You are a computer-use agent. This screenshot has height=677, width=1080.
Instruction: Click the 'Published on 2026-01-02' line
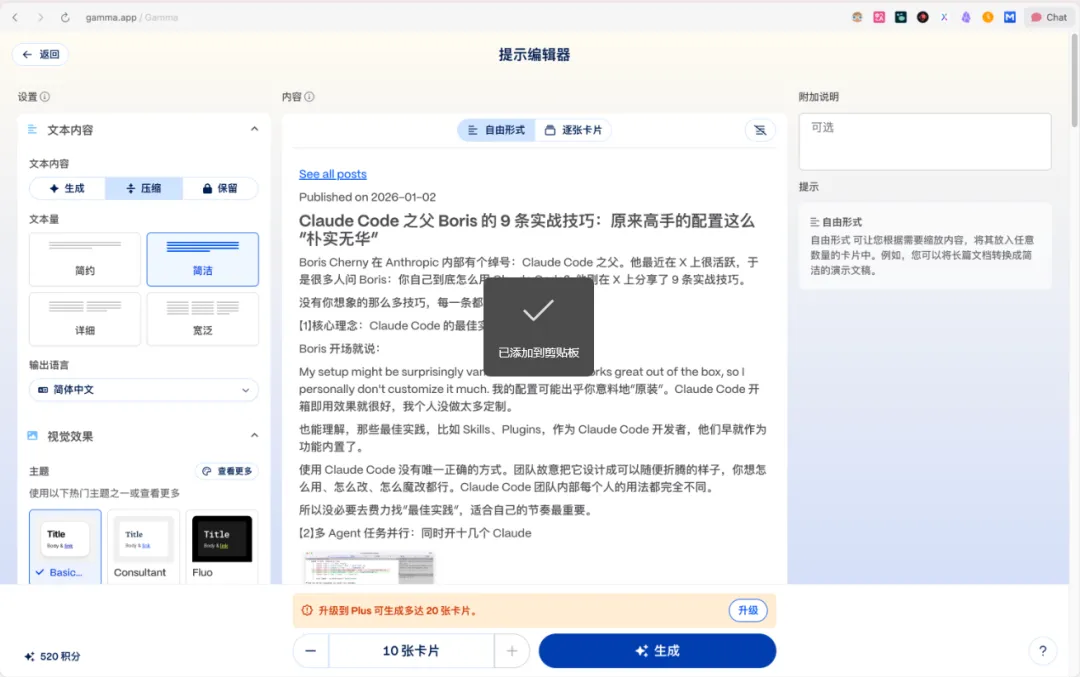click(x=367, y=197)
